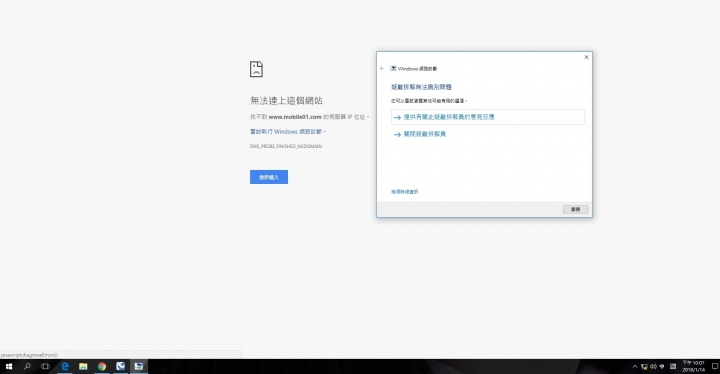Click the network status tray icon
The height and width of the screenshot is (374, 720).
coord(644,367)
